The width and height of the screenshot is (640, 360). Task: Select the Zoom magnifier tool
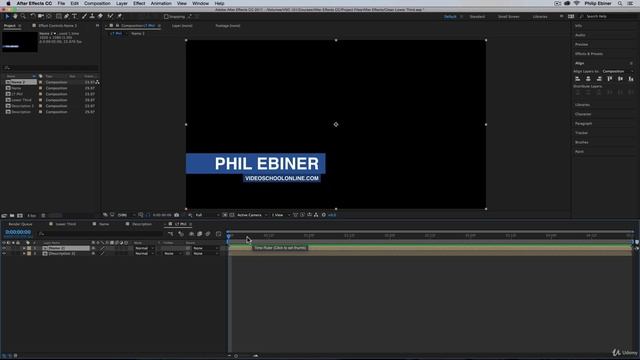[x=23, y=16]
